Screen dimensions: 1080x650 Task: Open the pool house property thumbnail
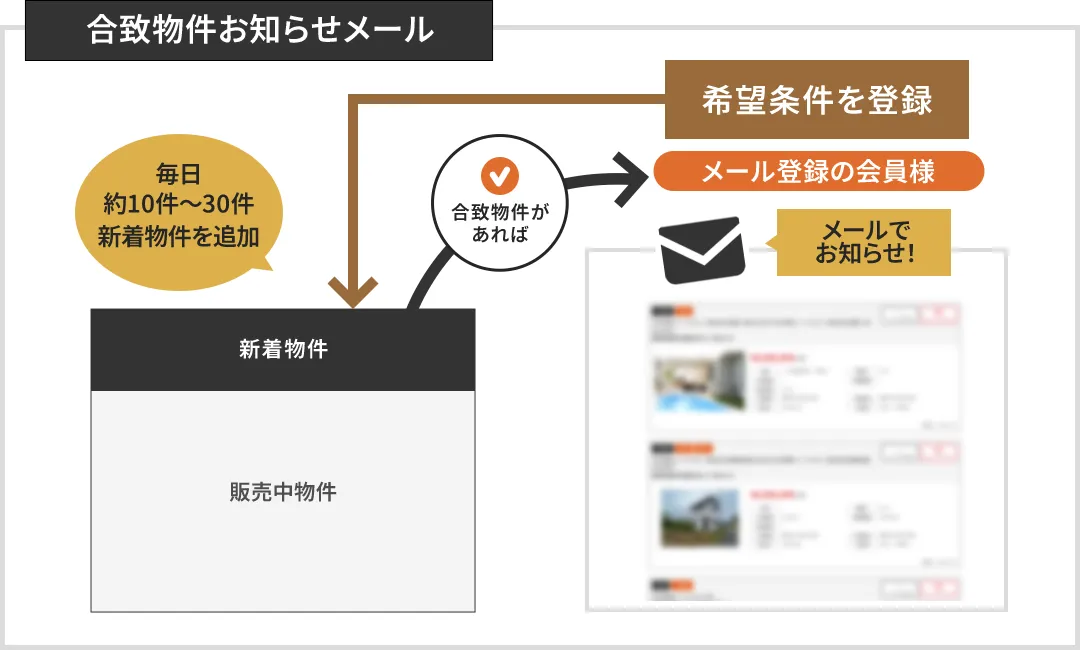699,383
